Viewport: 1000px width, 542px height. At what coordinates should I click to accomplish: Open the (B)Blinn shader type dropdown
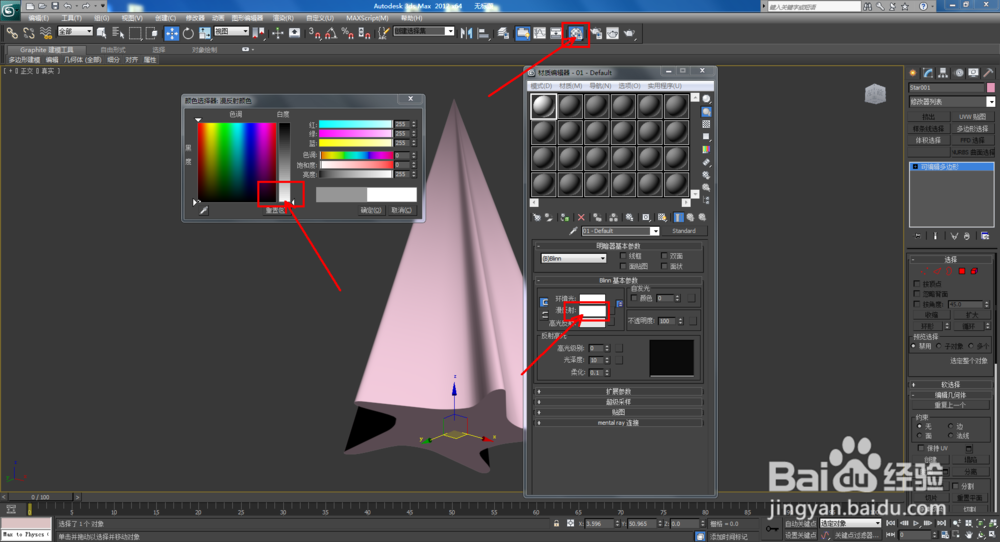tap(573, 258)
